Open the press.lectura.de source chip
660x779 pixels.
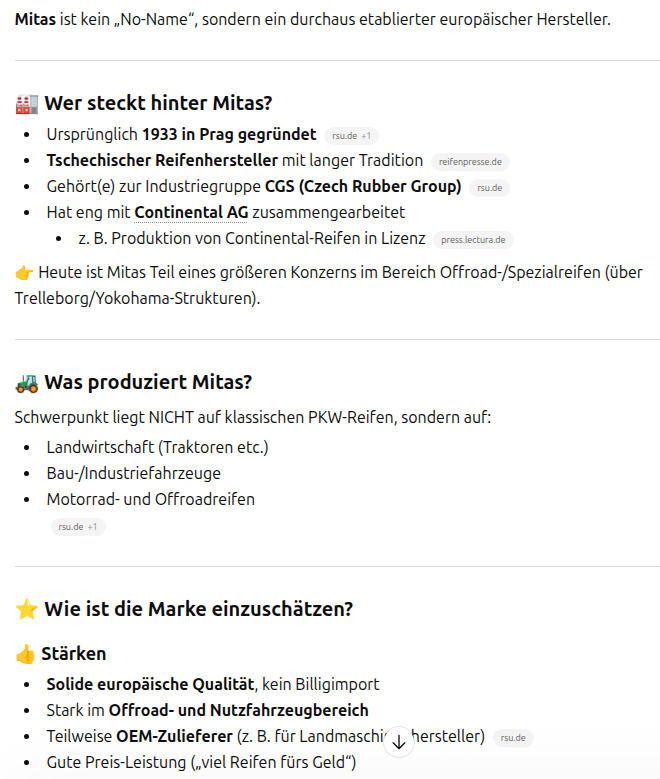473,239
